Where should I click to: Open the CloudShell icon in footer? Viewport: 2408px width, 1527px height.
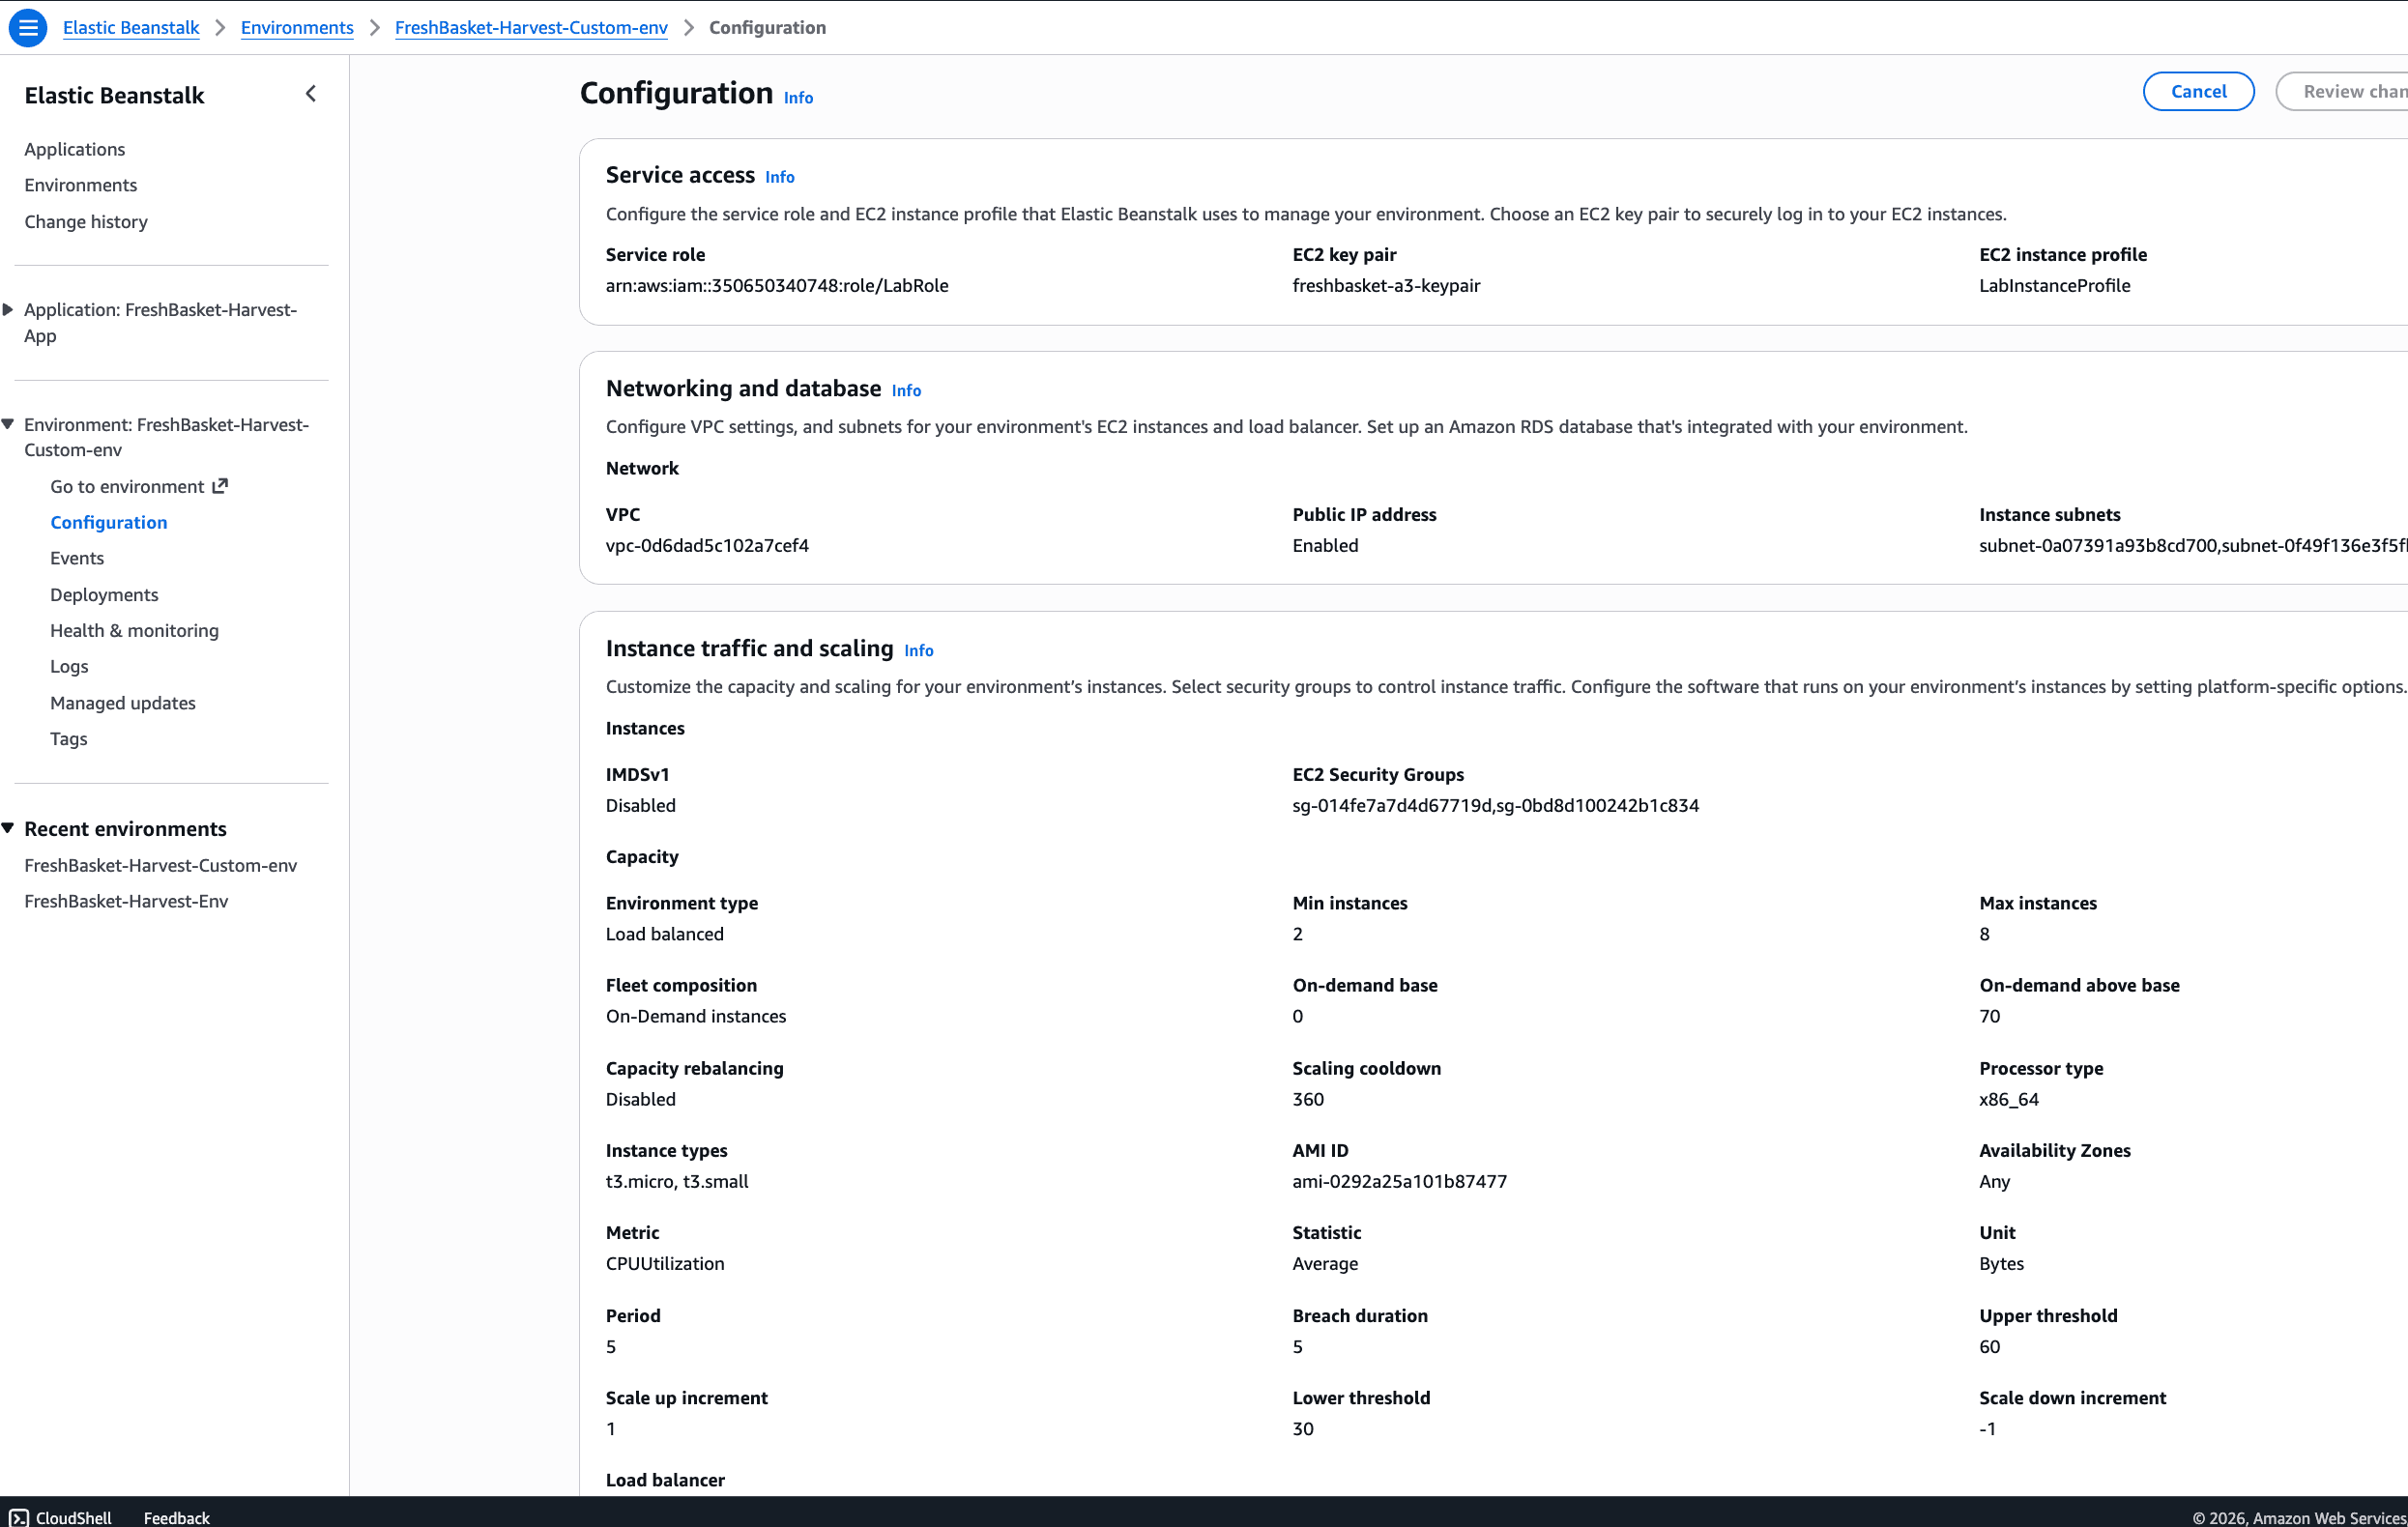[x=18, y=1517]
